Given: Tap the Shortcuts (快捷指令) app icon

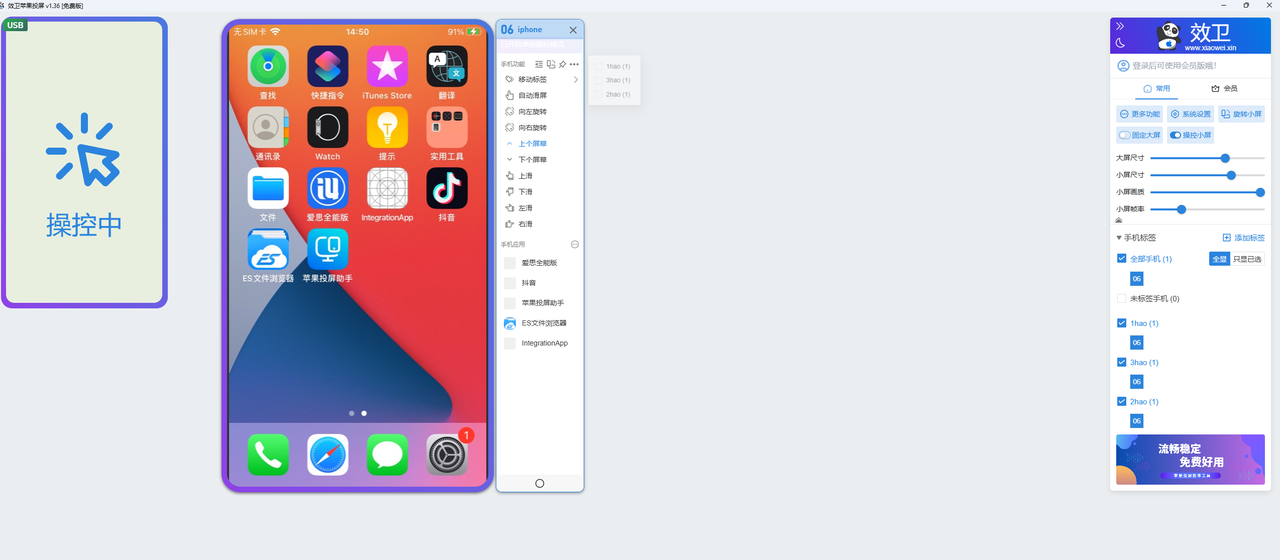Looking at the screenshot, I should pos(327,67).
